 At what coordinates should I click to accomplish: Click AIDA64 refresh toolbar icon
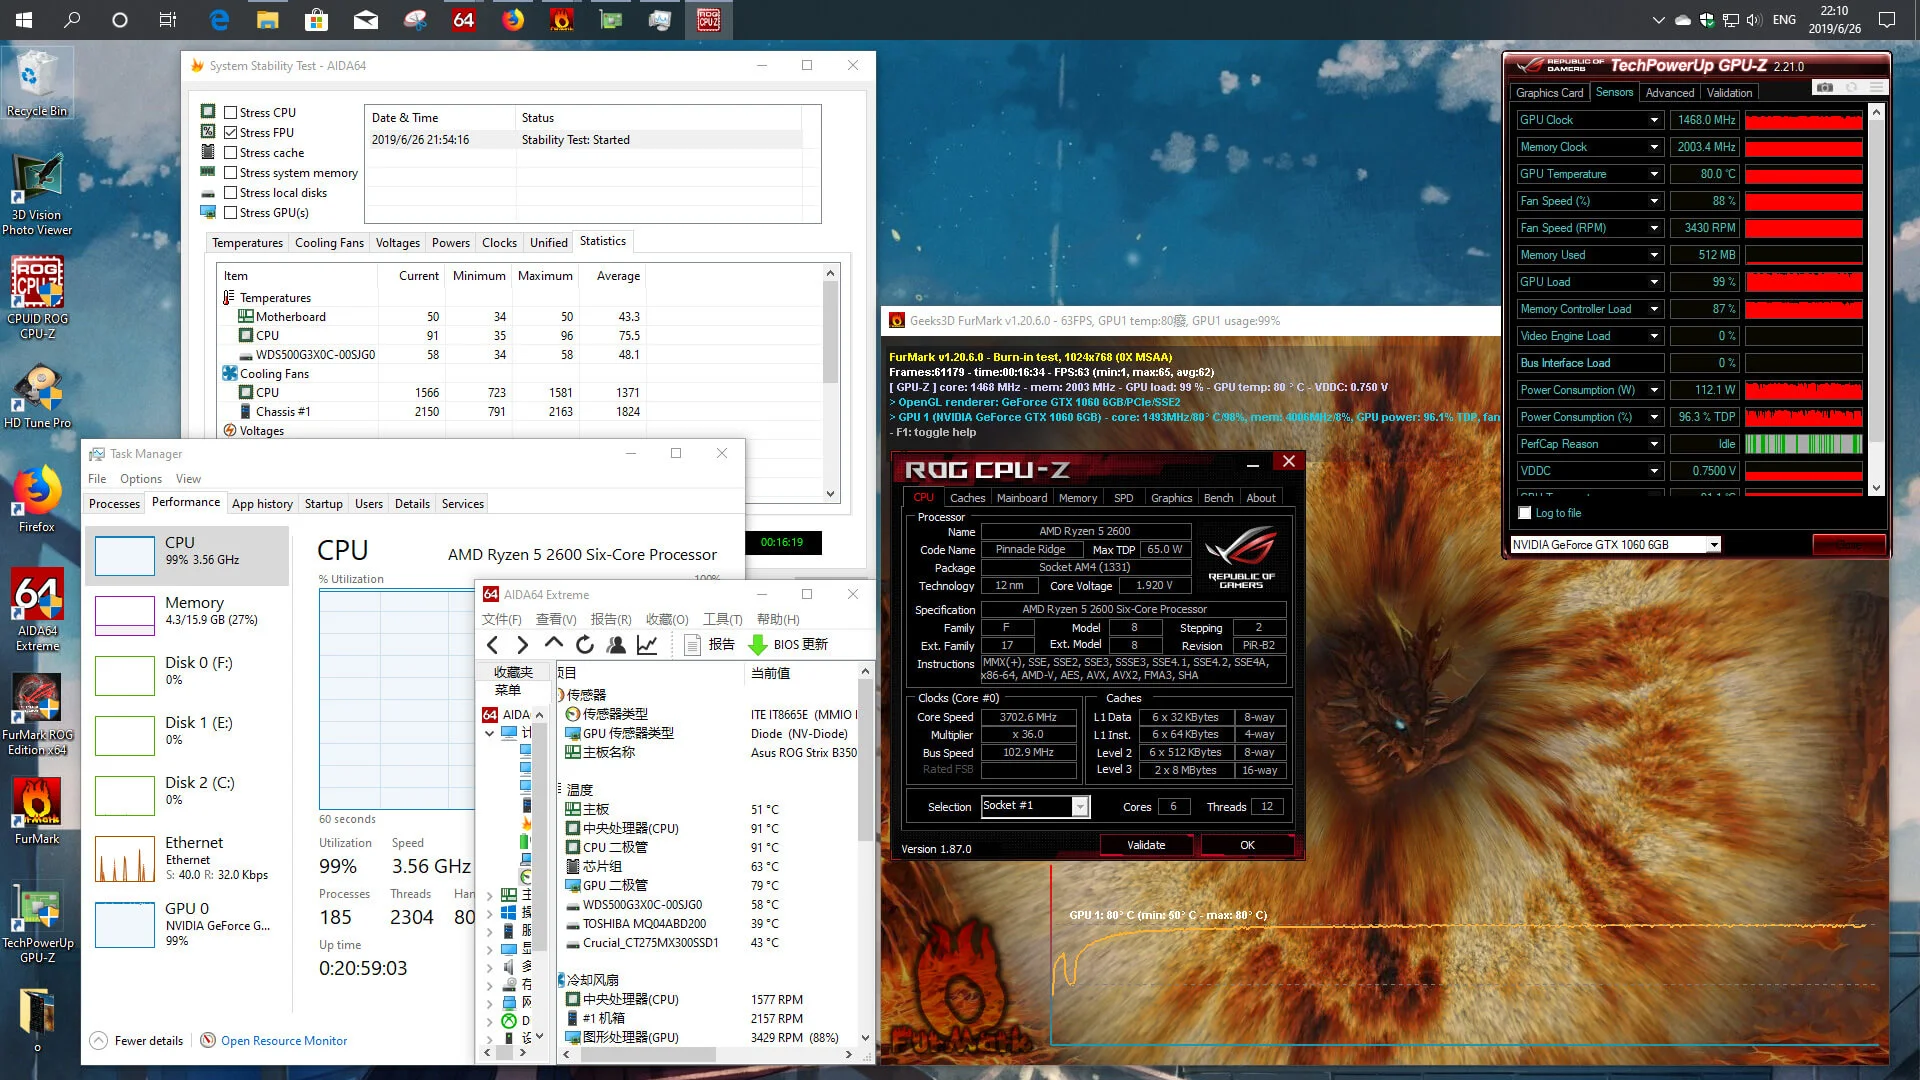tap(585, 645)
